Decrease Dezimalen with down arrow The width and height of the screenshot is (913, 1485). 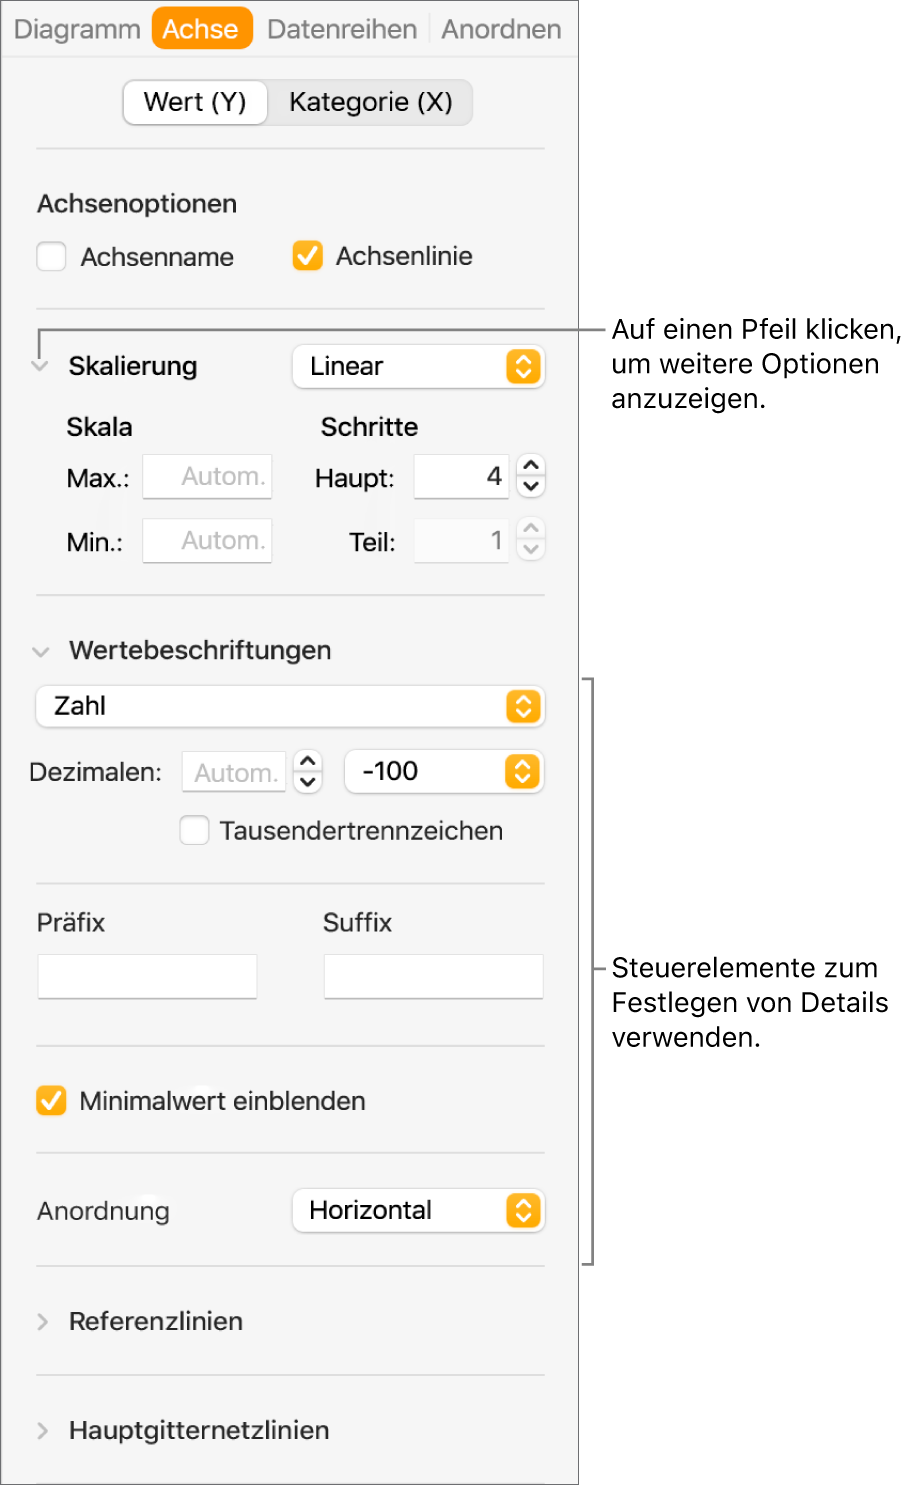point(308,783)
